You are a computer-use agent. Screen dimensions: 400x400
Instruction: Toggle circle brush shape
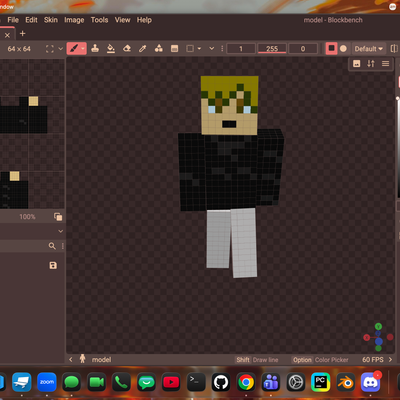pyautogui.click(x=343, y=49)
